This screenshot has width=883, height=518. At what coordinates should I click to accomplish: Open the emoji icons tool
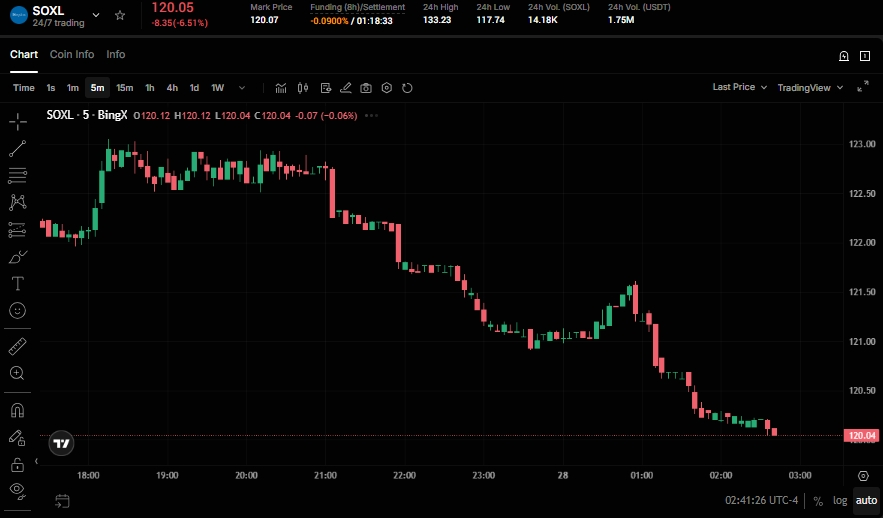pos(17,311)
